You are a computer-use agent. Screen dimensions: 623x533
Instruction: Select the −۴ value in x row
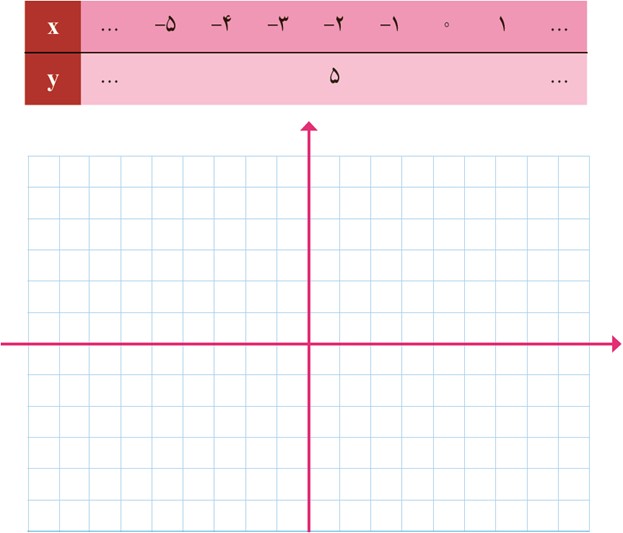221,25
